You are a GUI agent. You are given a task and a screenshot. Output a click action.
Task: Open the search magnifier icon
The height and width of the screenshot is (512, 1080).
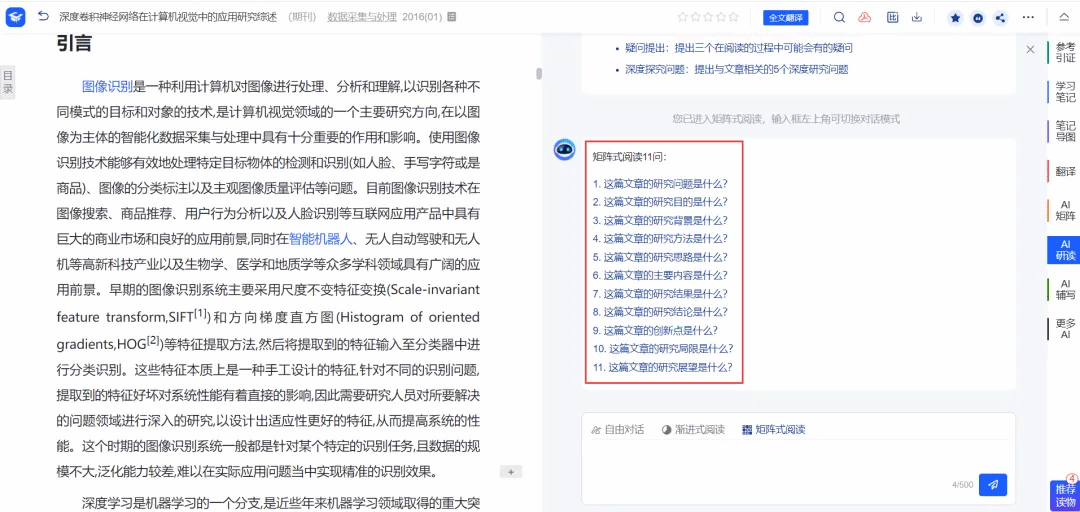tap(839, 17)
